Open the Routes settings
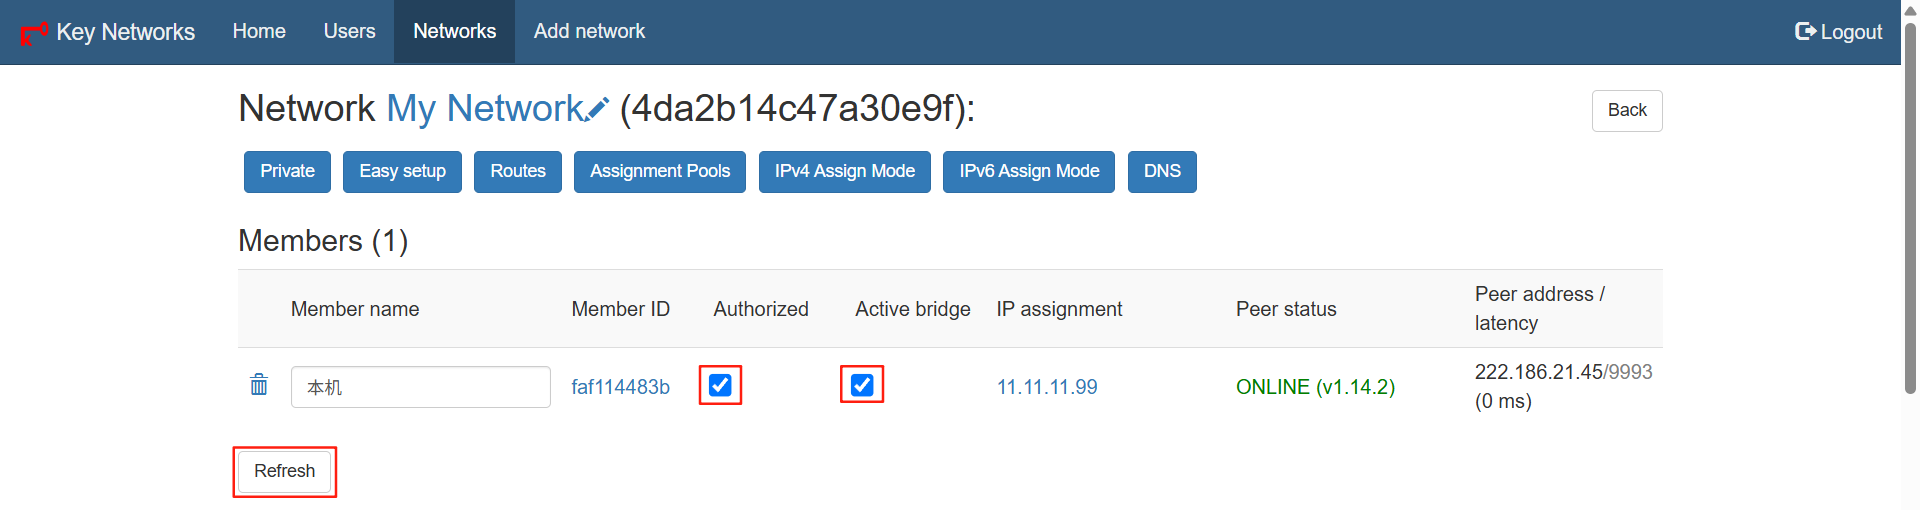Image resolution: width=1920 pixels, height=510 pixels. coord(517,171)
